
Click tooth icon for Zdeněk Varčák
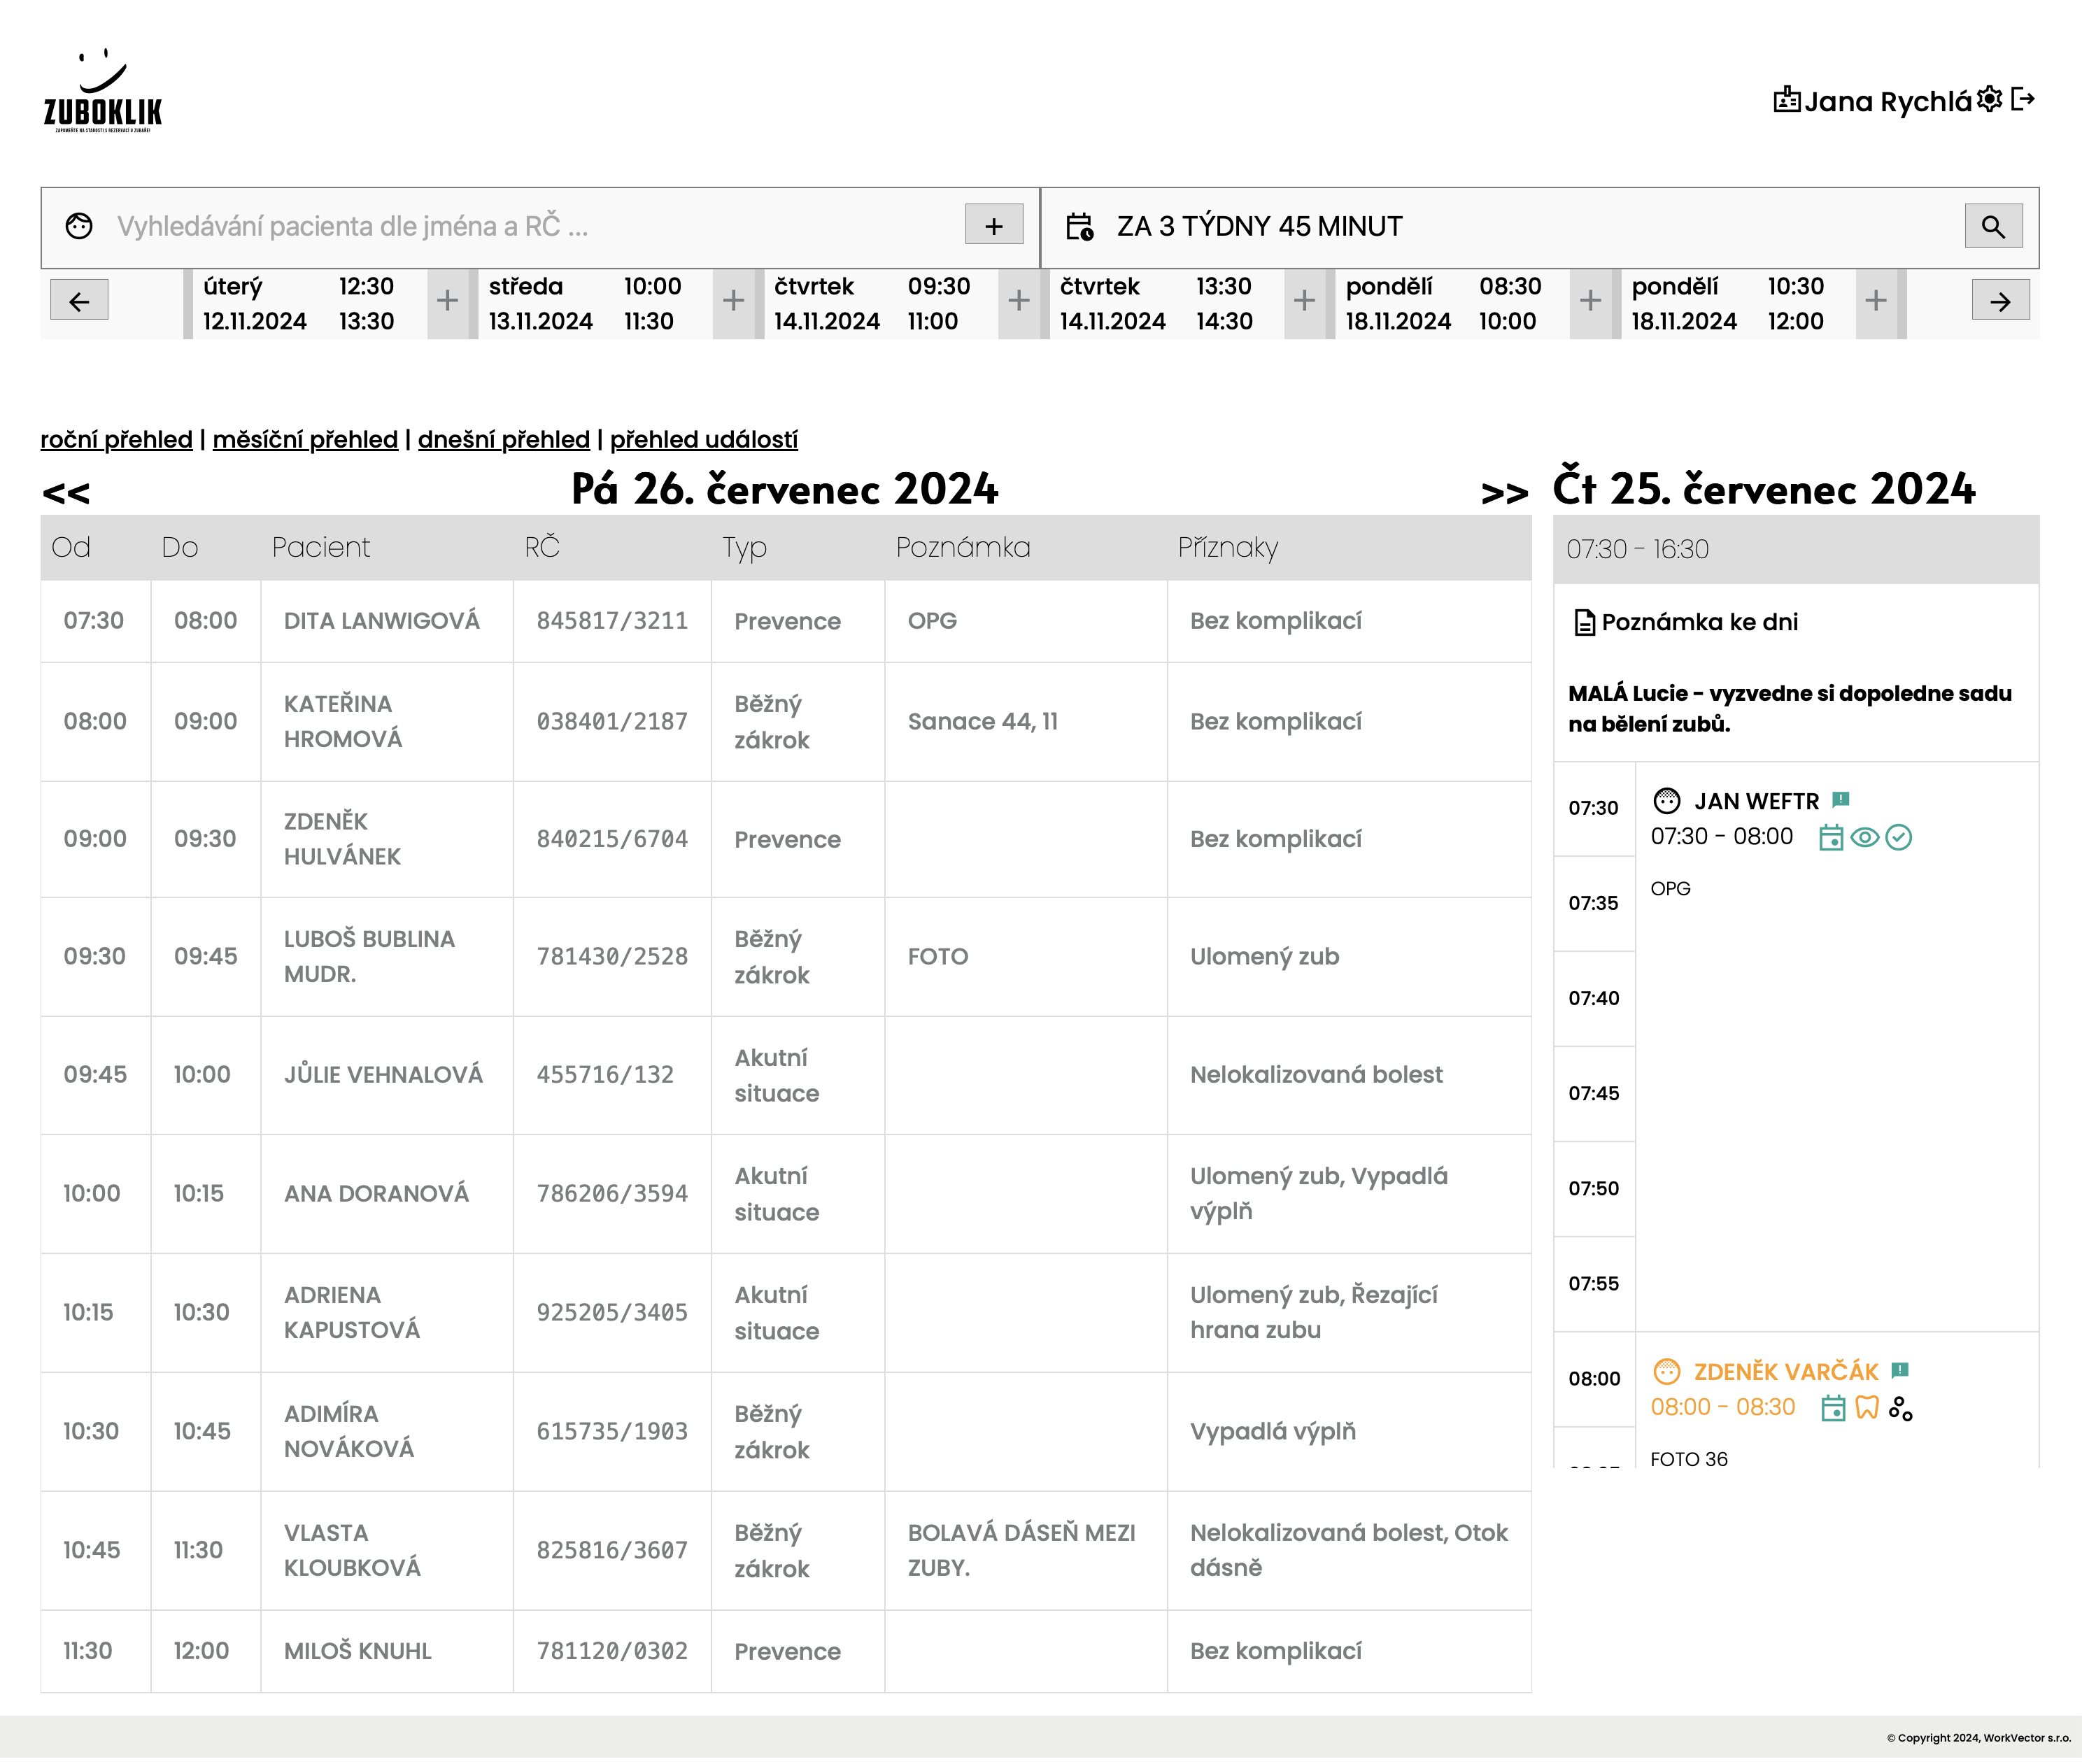(x=1866, y=1408)
